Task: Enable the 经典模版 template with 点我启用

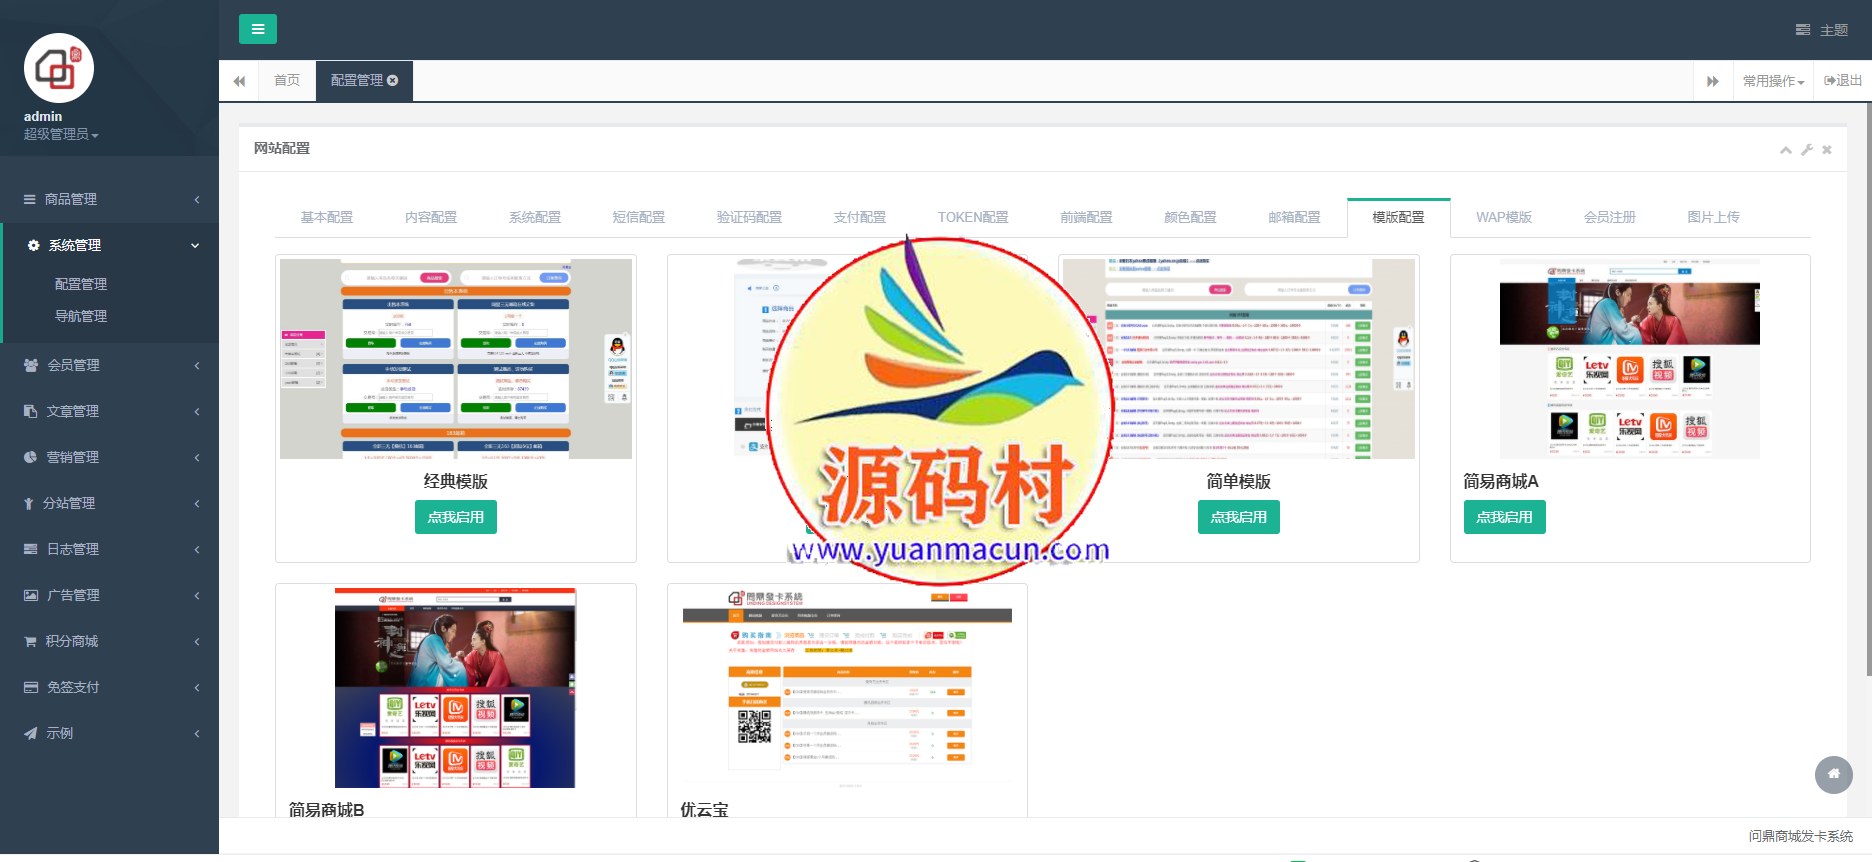Action: (455, 517)
